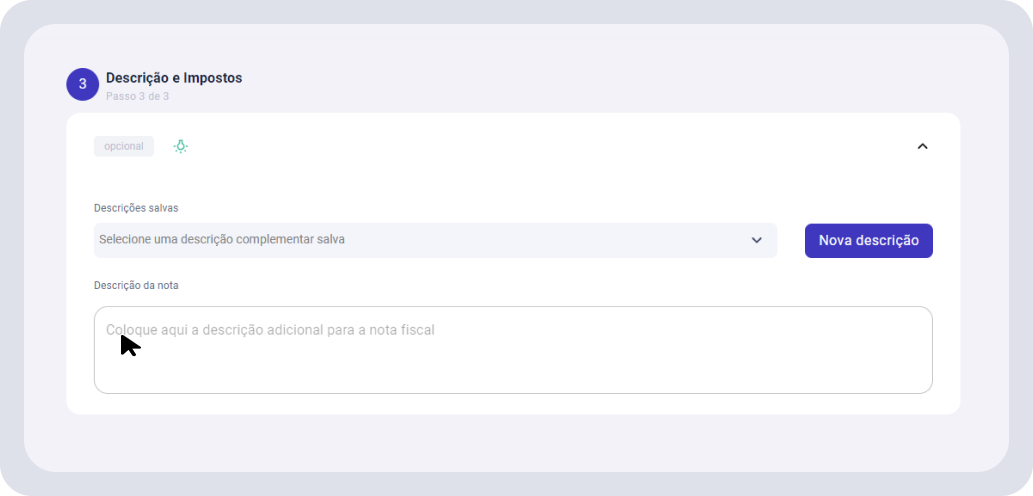
Task: Select the 'Selecione uma descrição complementar salva' combo box
Action: click(x=435, y=240)
